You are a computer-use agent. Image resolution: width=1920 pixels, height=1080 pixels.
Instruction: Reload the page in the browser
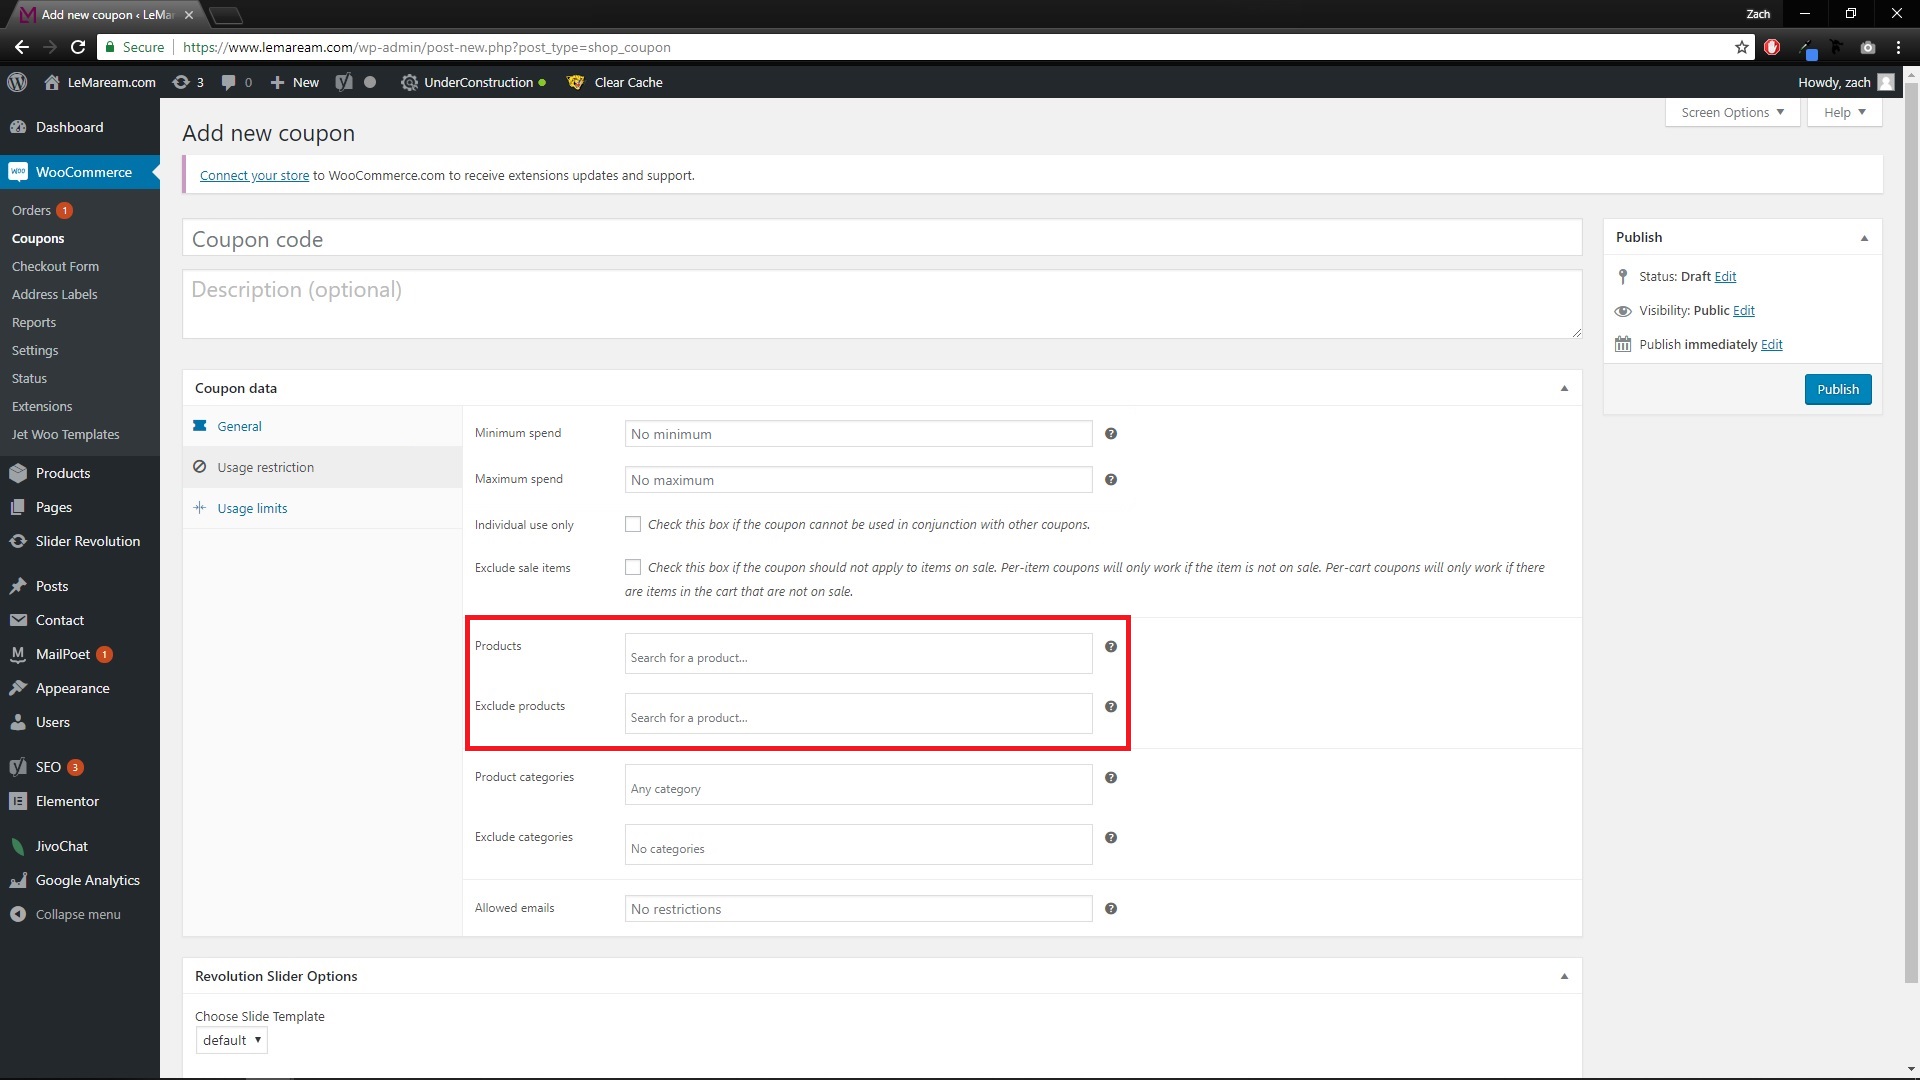click(78, 47)
